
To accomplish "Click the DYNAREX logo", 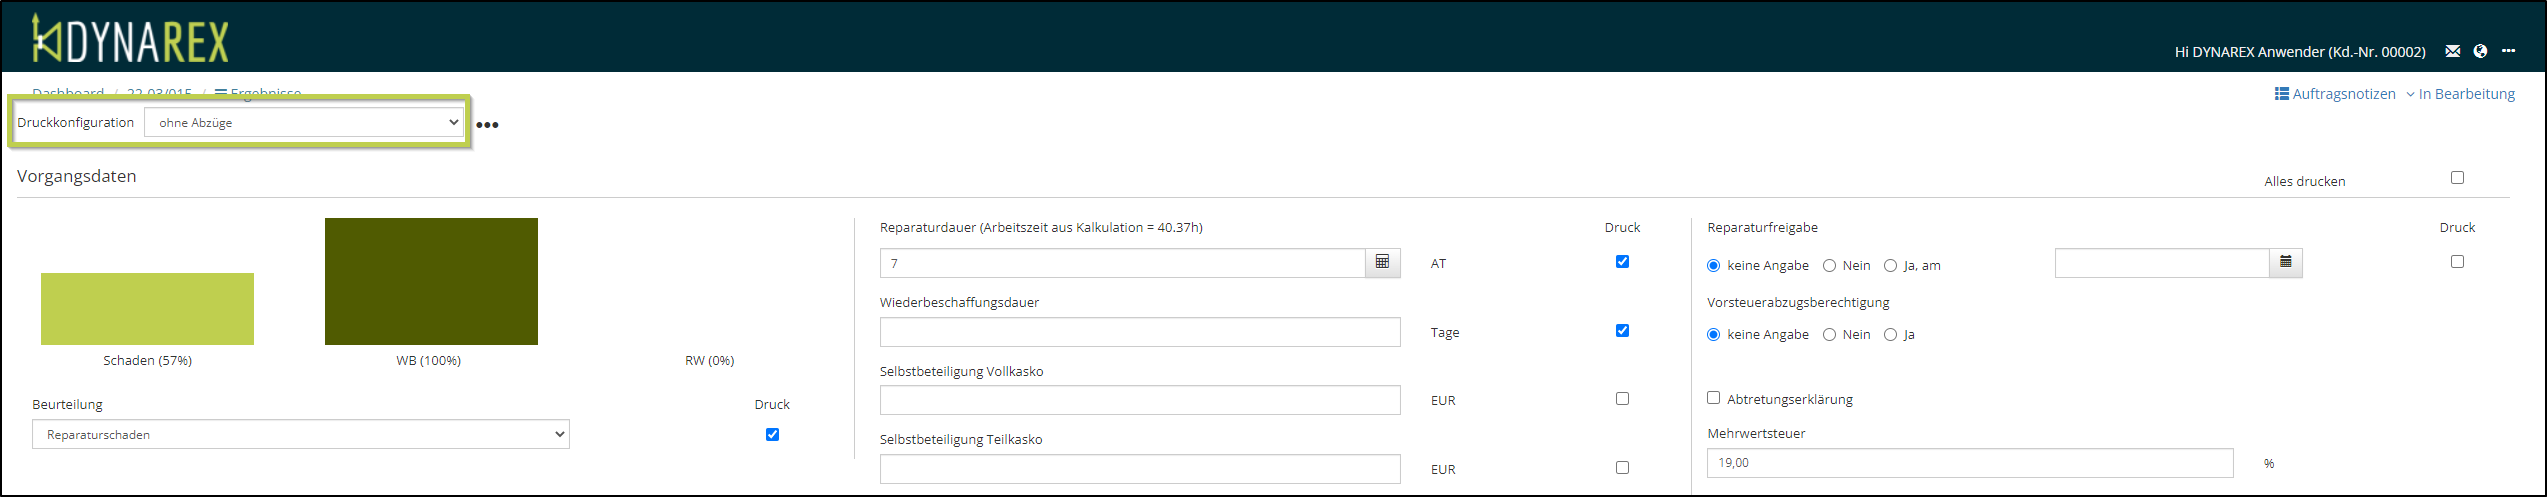I will [x=130, y=40].
